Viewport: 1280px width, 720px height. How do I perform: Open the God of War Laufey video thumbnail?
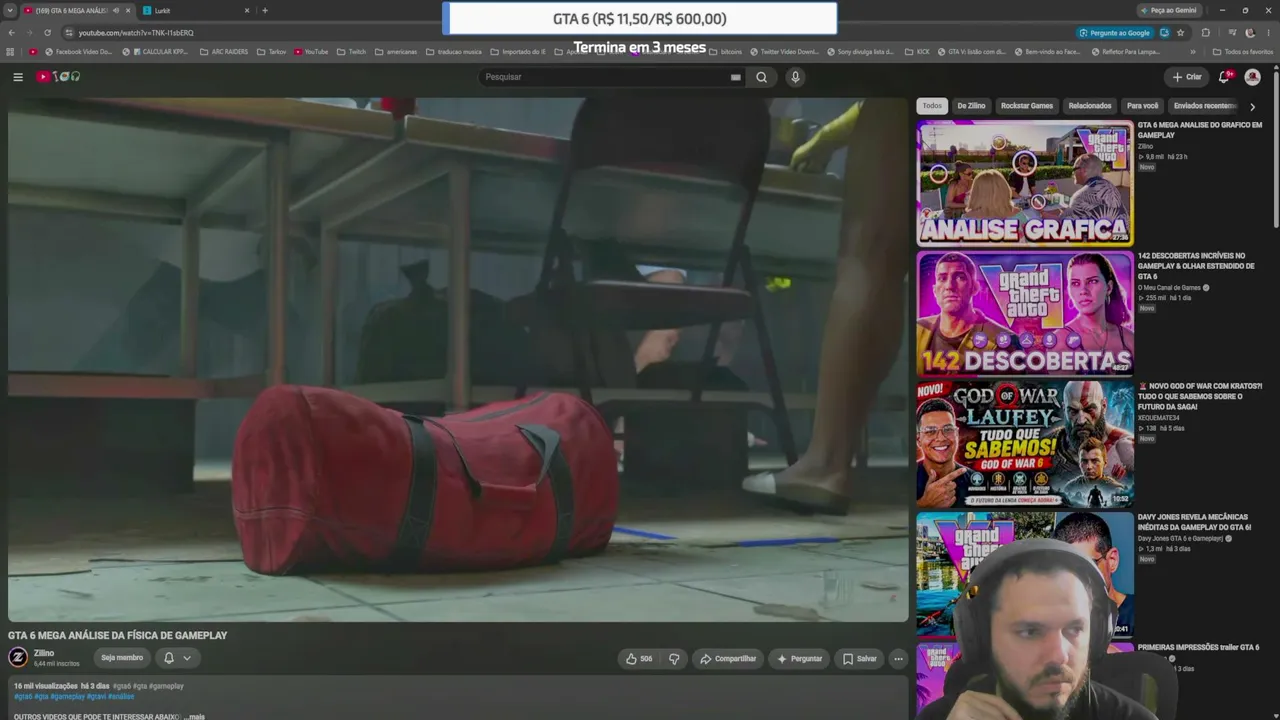[x=1025, y=444]
